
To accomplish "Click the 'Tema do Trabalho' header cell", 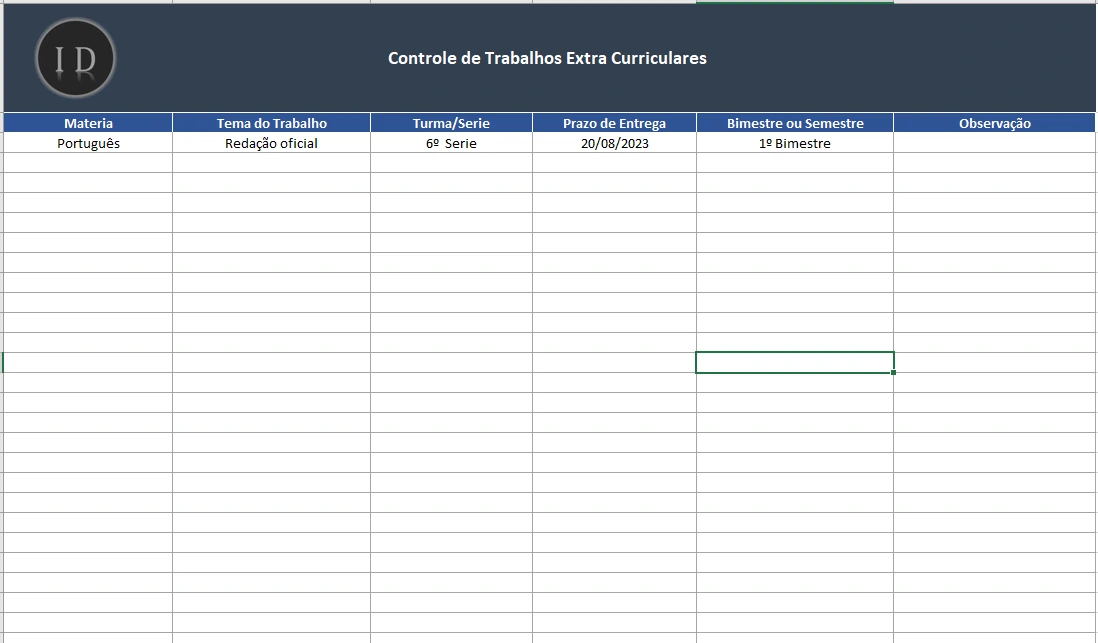I will click(x=271, y=123).
